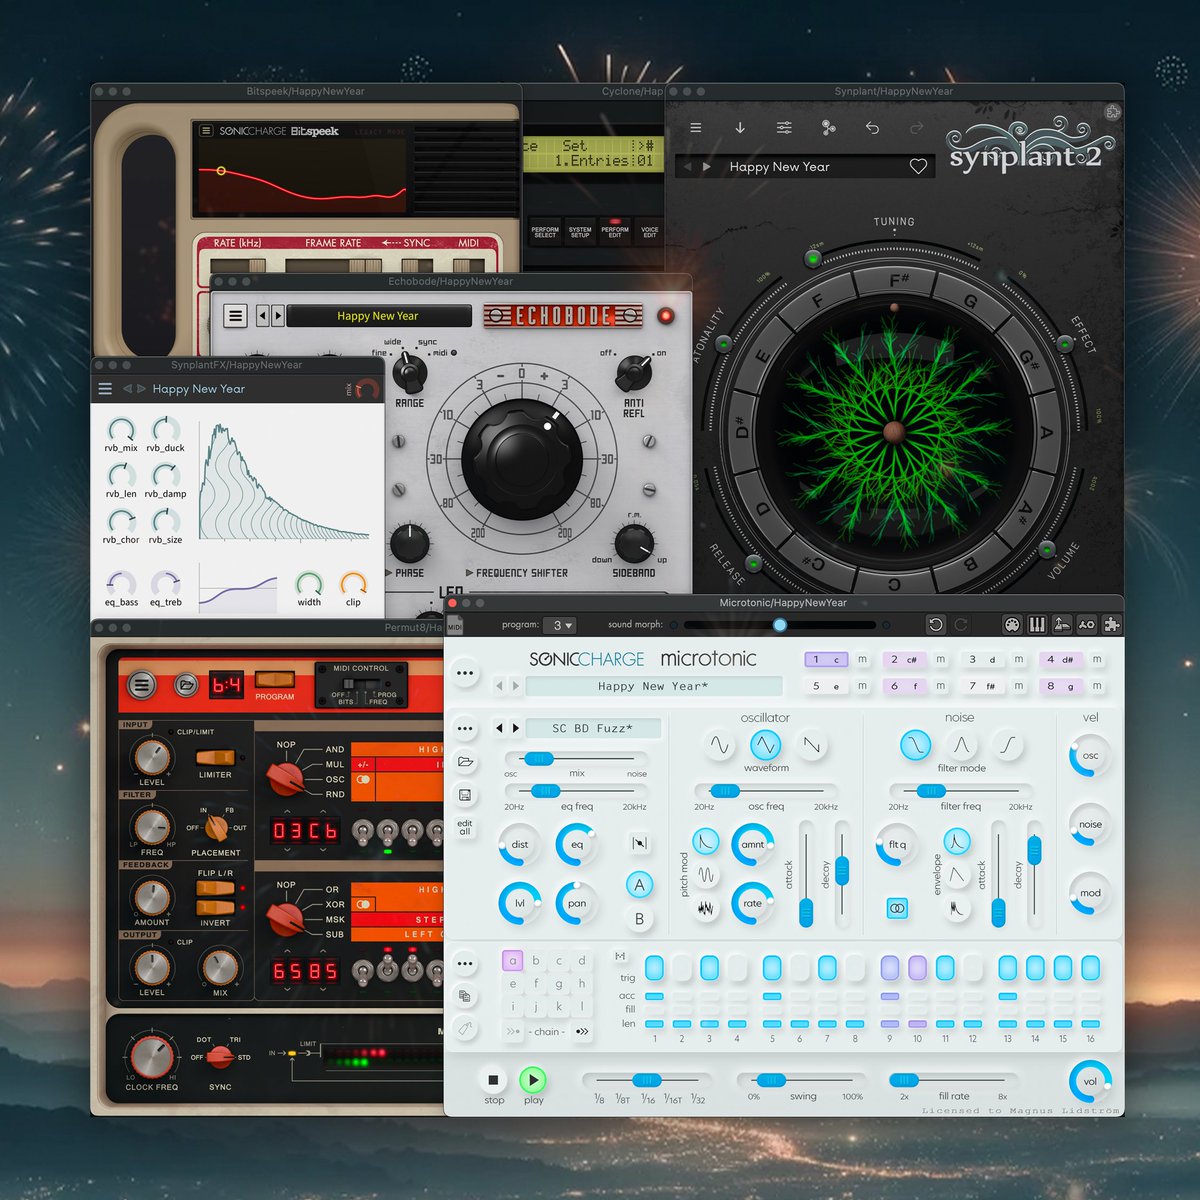
Task: Select sine oscillator waveform in Microtonic
Action: (720, 745)
